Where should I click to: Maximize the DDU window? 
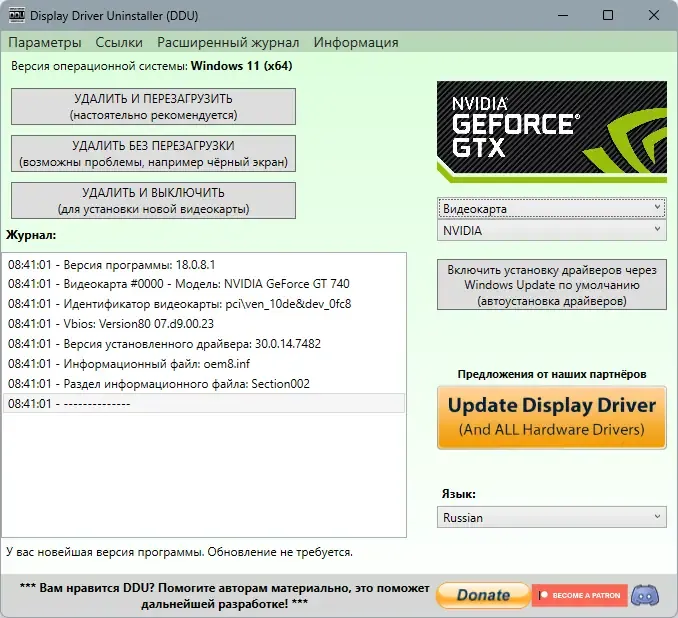(608, 16)
